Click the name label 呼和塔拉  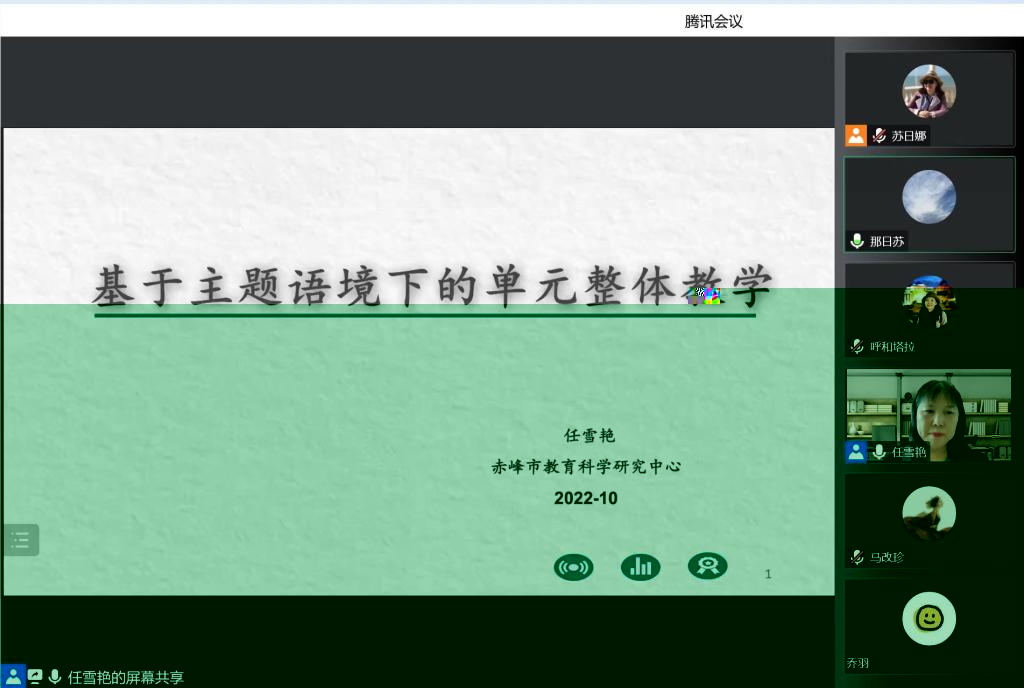click(x=892, y=347)
